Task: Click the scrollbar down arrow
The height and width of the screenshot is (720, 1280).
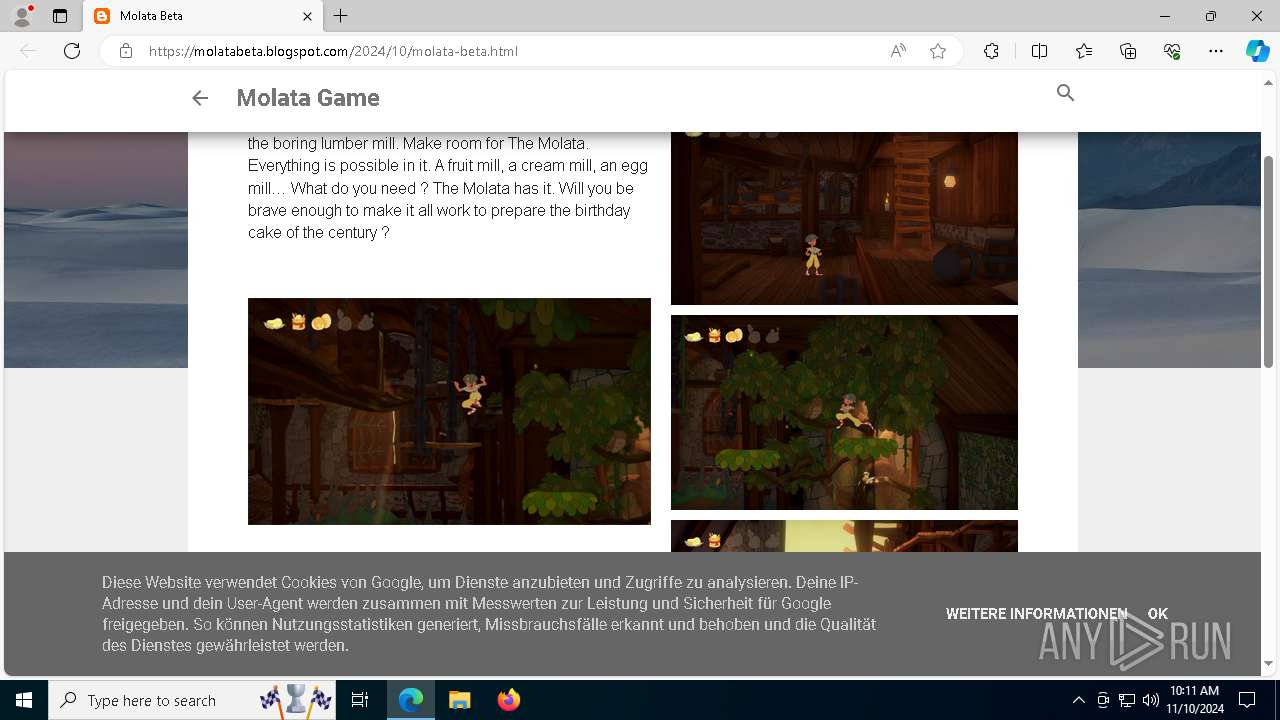Action: (x=1269, y=664)
